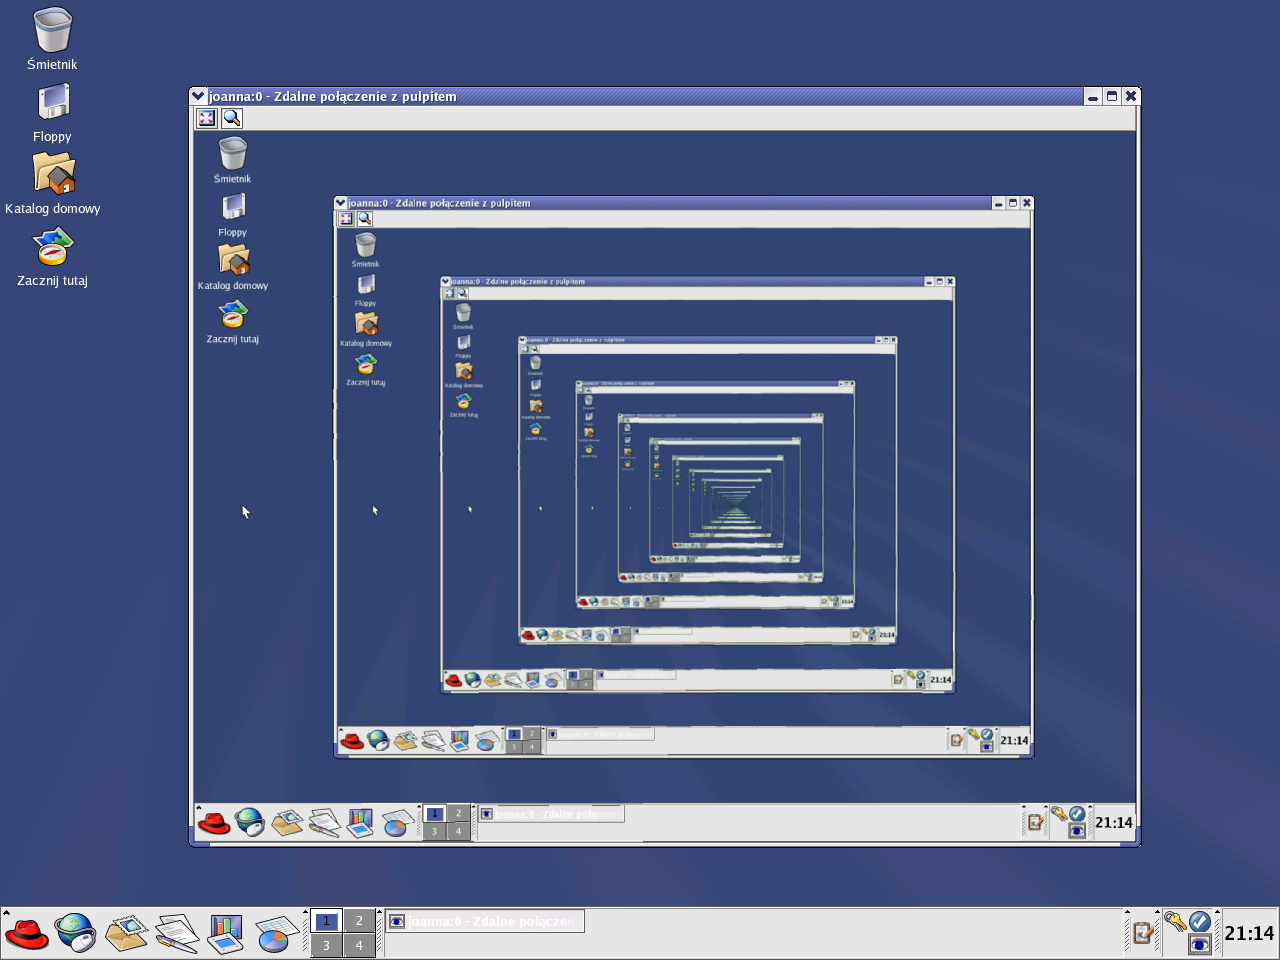Click the clipboard applet in the bottom panel tray
The height and width of the screenshot is (960, 1280).
[1142, 934]
